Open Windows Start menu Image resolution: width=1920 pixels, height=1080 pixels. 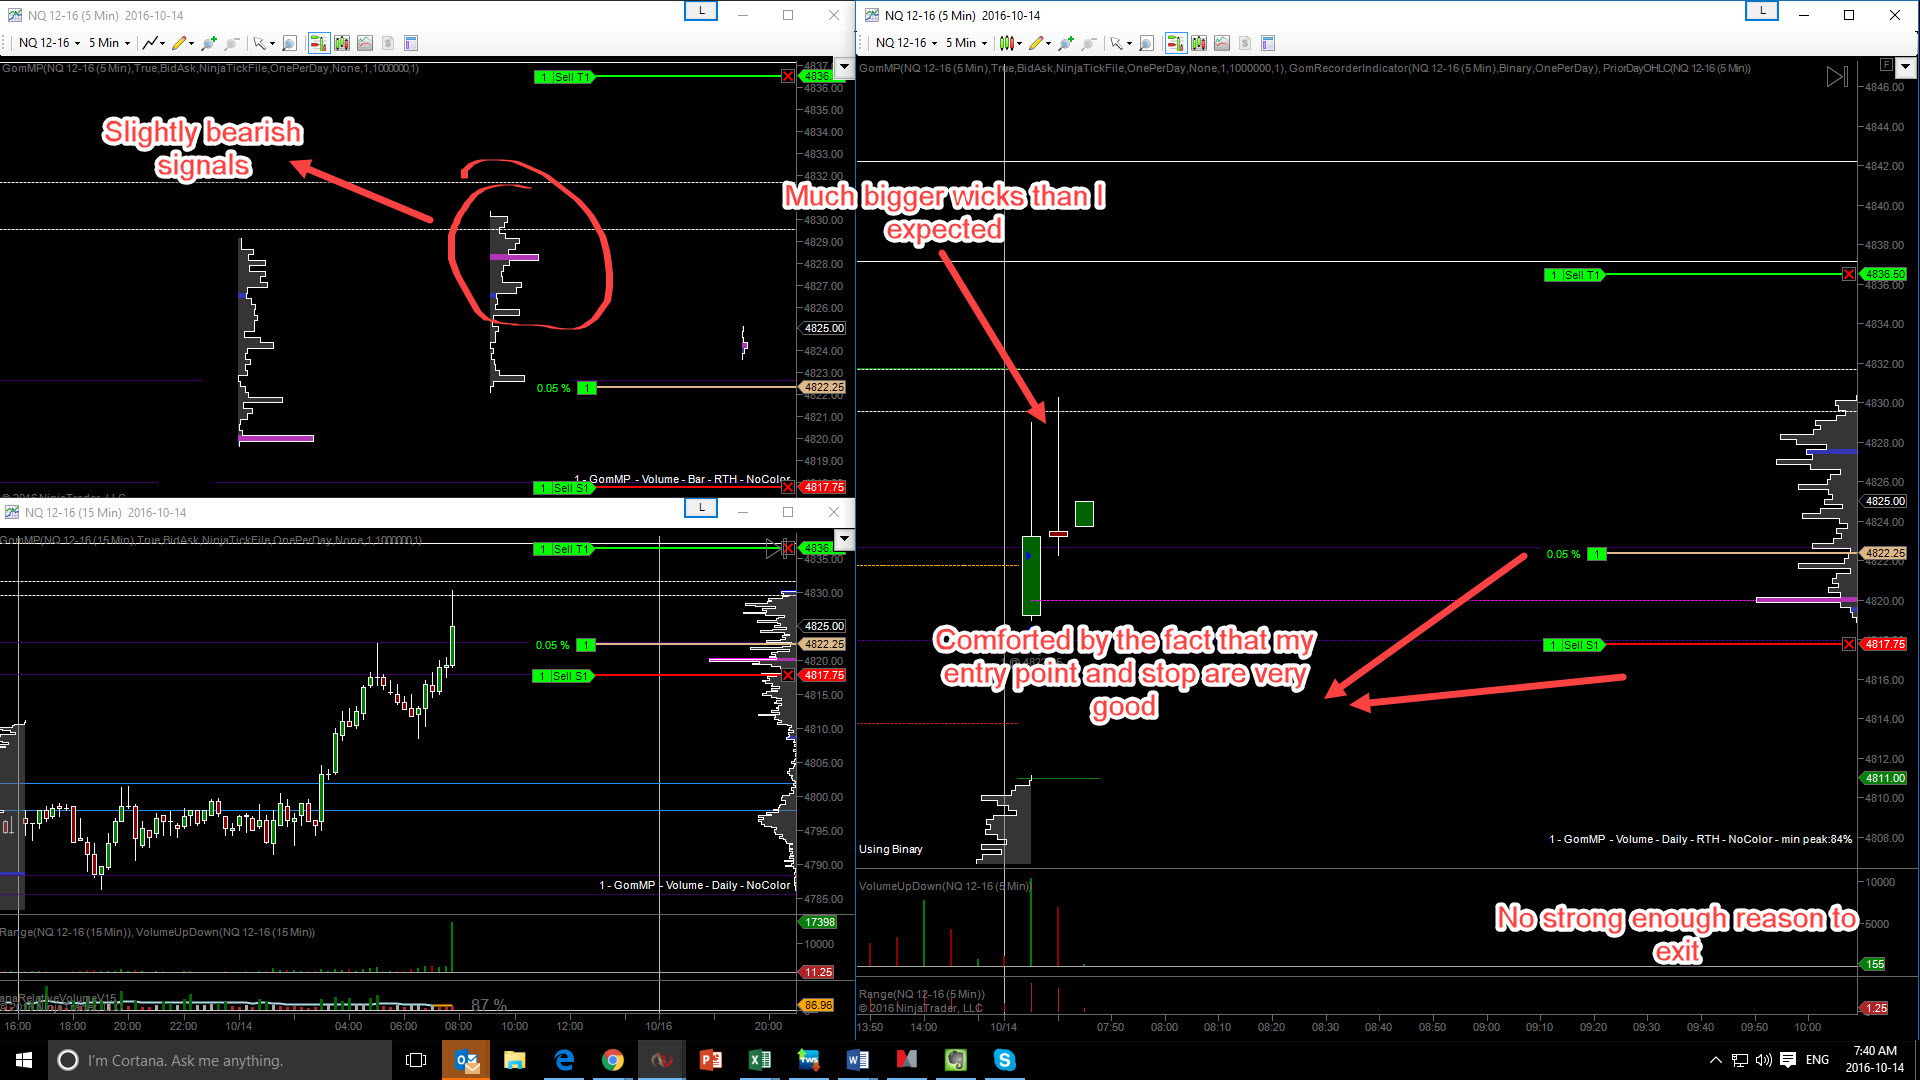click(24, 1060)
